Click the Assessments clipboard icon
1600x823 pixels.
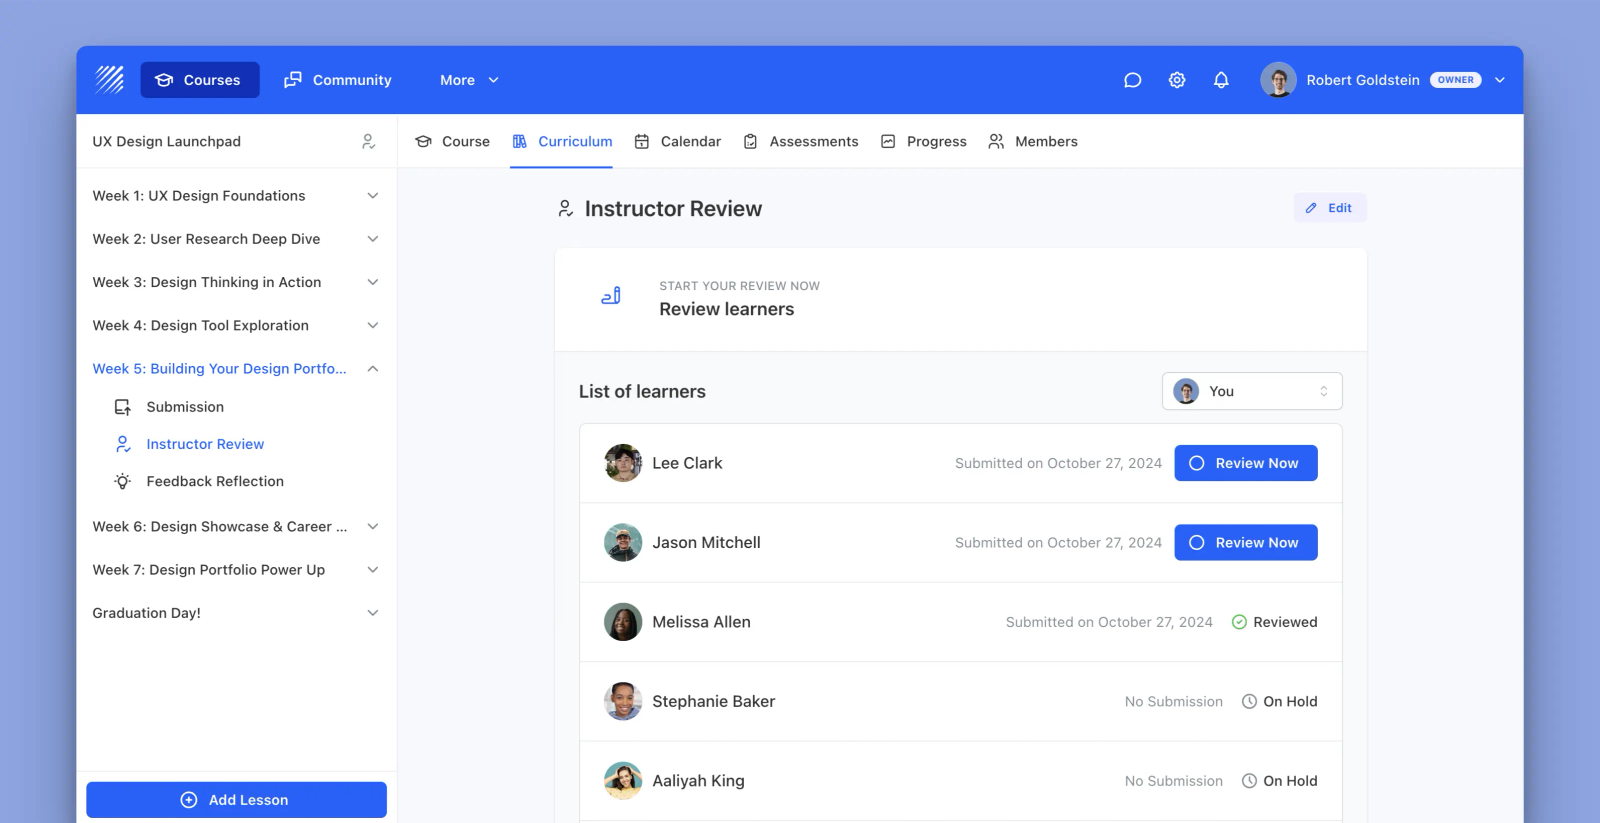(750, 141)
